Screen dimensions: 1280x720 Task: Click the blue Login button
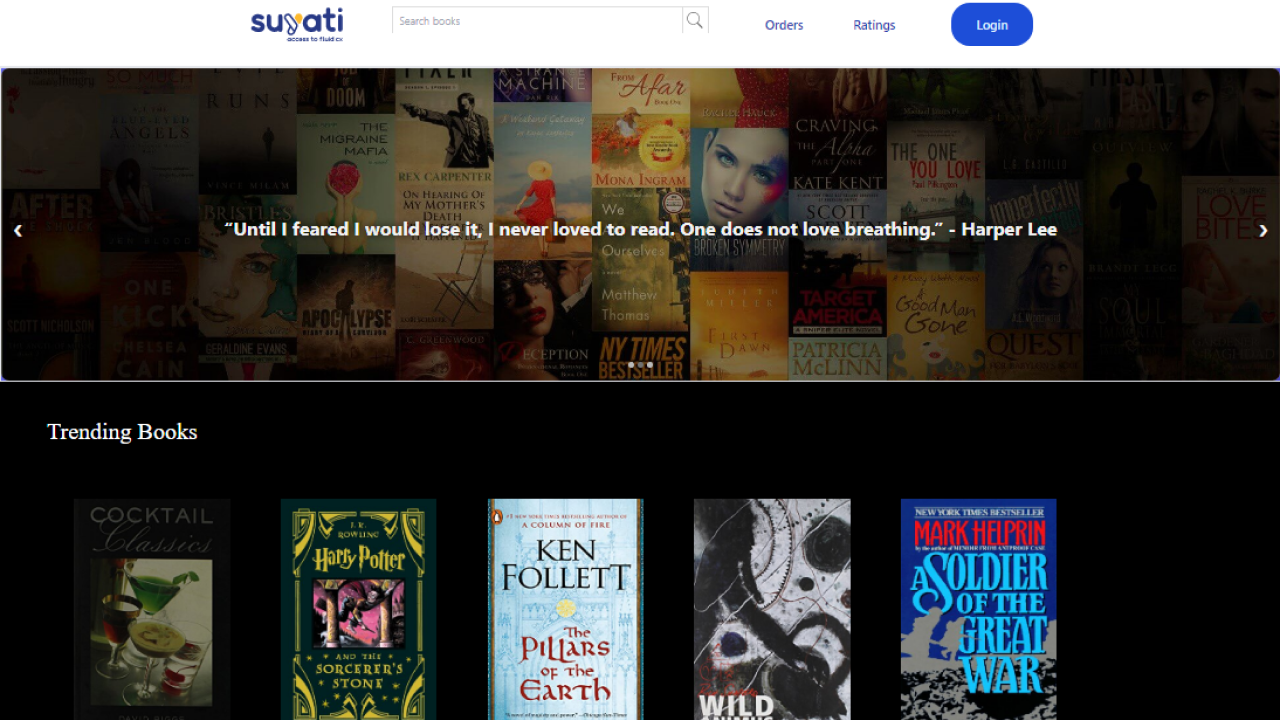[x=992, y=25]
